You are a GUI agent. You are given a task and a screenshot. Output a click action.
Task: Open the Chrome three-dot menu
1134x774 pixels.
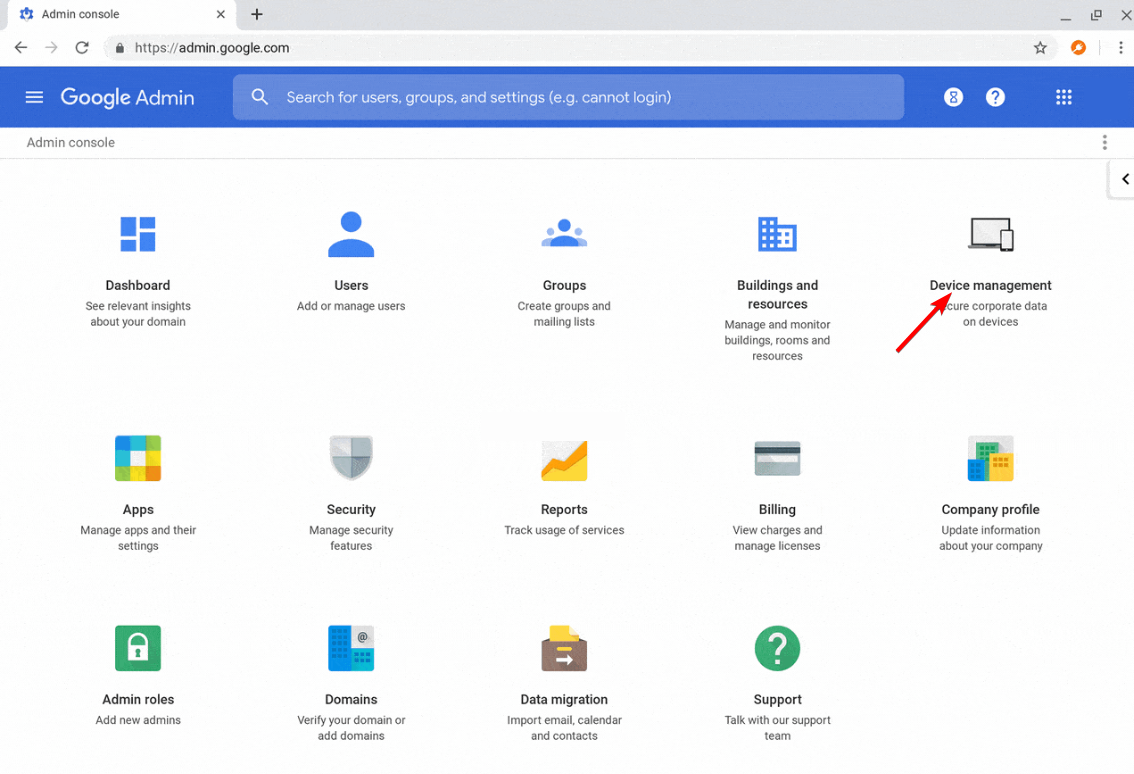pos(1120,48)
